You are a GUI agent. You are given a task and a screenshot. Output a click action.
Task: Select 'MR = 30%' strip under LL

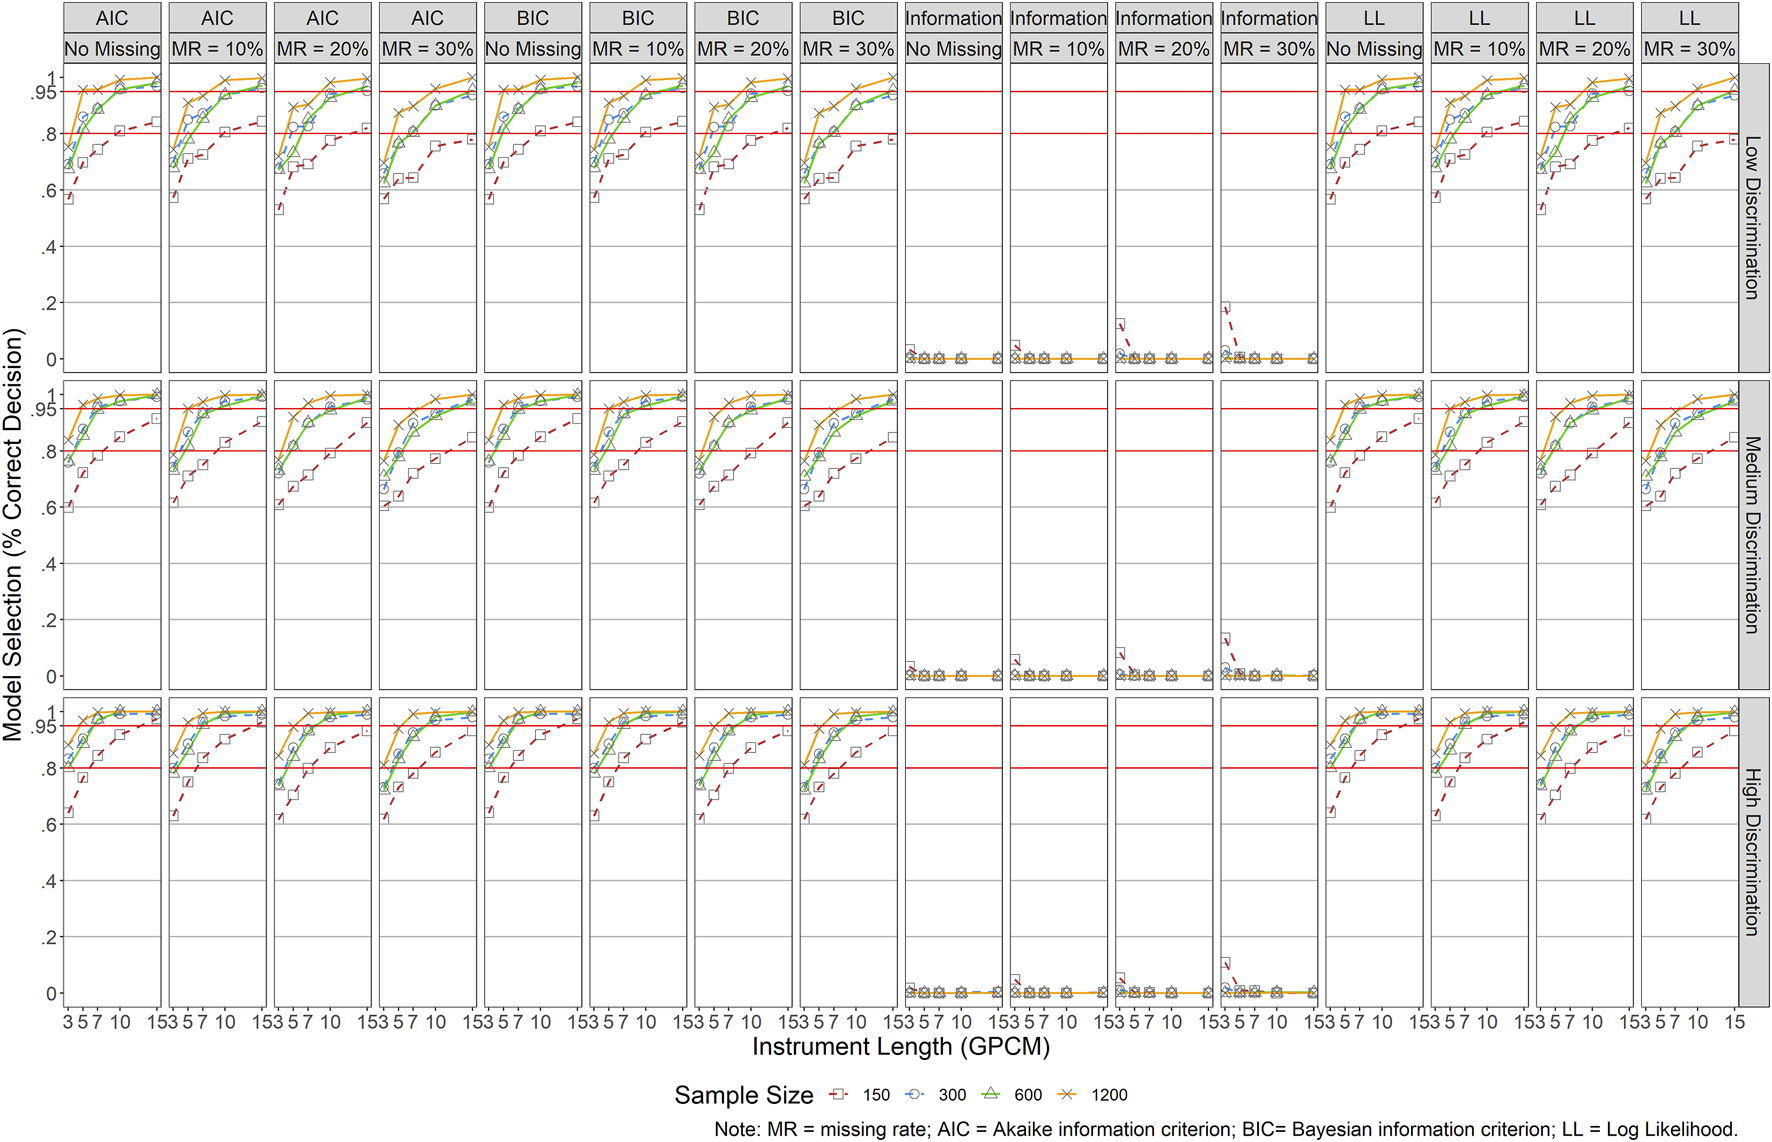[1689, 49]
